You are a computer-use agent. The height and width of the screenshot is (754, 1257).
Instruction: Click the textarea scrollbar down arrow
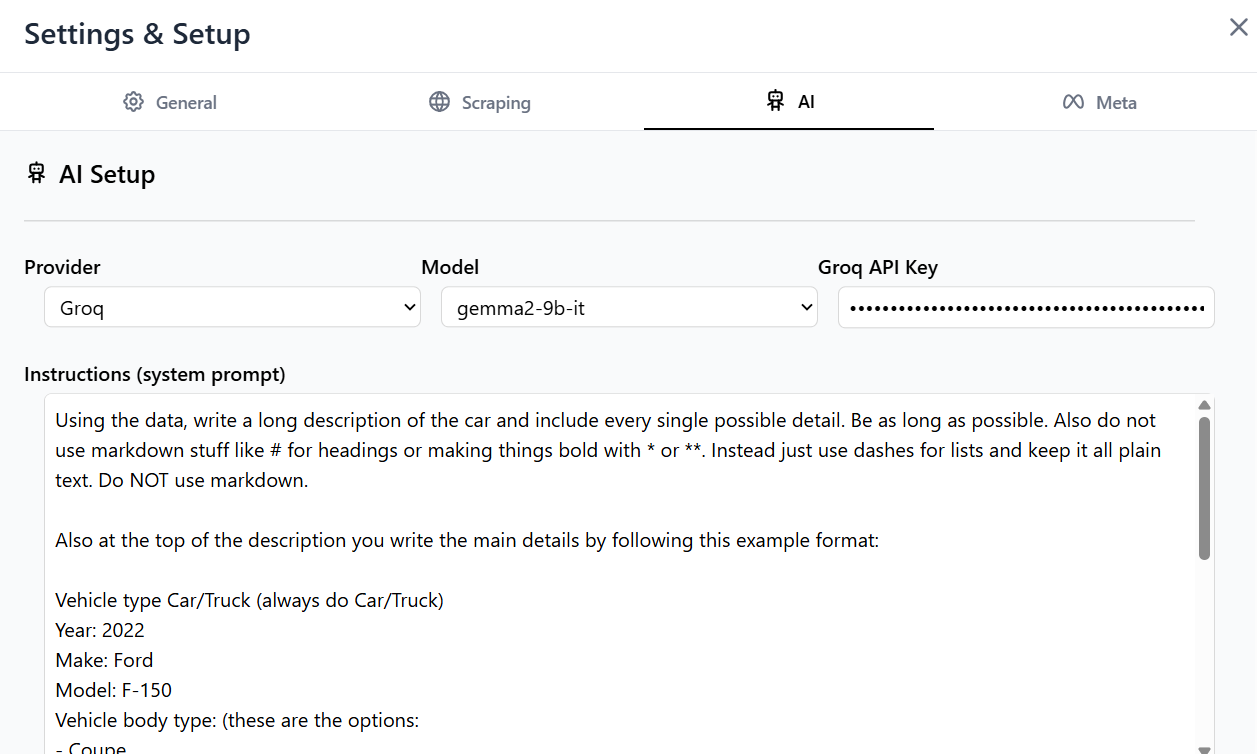[x=1205, y=749]
